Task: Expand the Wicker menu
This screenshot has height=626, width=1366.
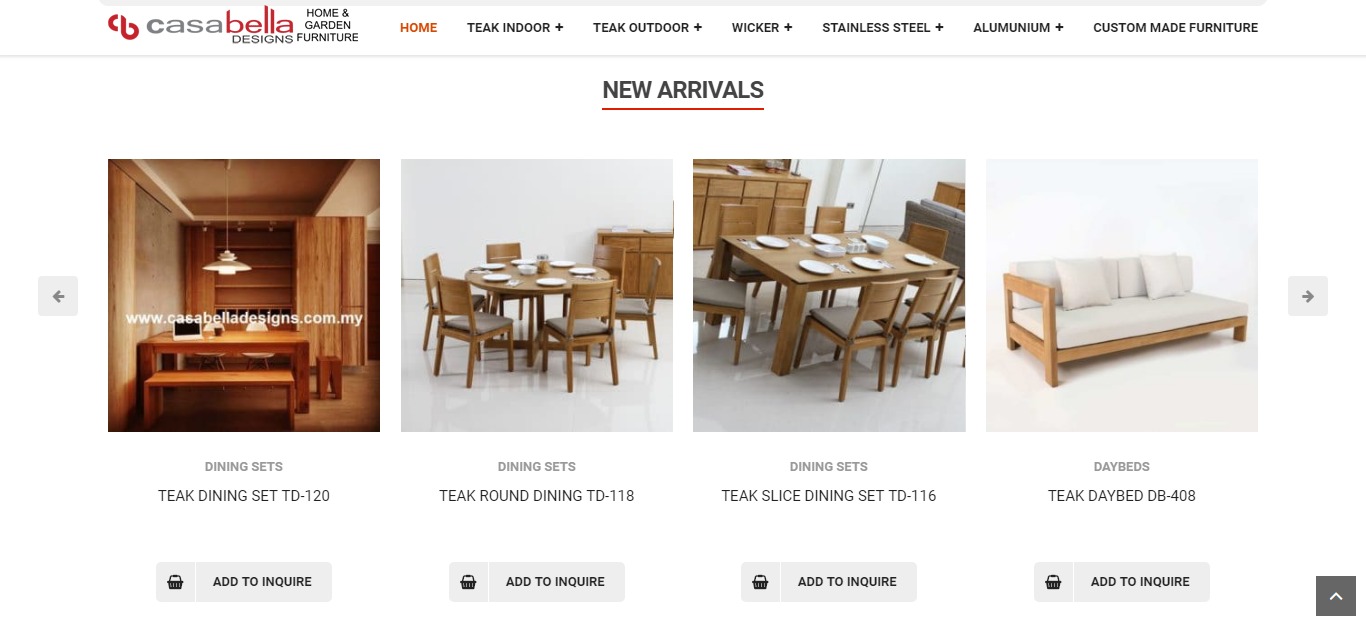Action: pyautogui.click(x=762, y=27)
